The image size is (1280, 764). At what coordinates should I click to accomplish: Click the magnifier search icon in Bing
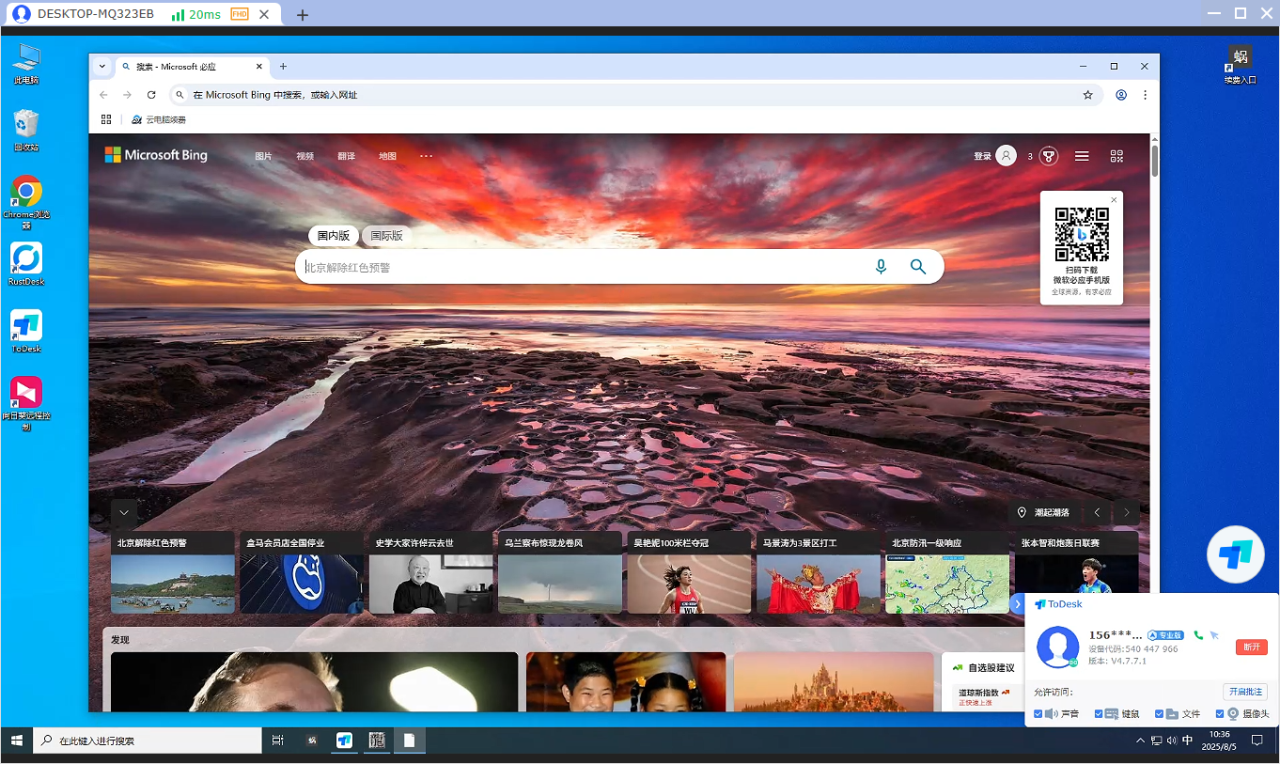pyautogui.click(x=918, y=267)
